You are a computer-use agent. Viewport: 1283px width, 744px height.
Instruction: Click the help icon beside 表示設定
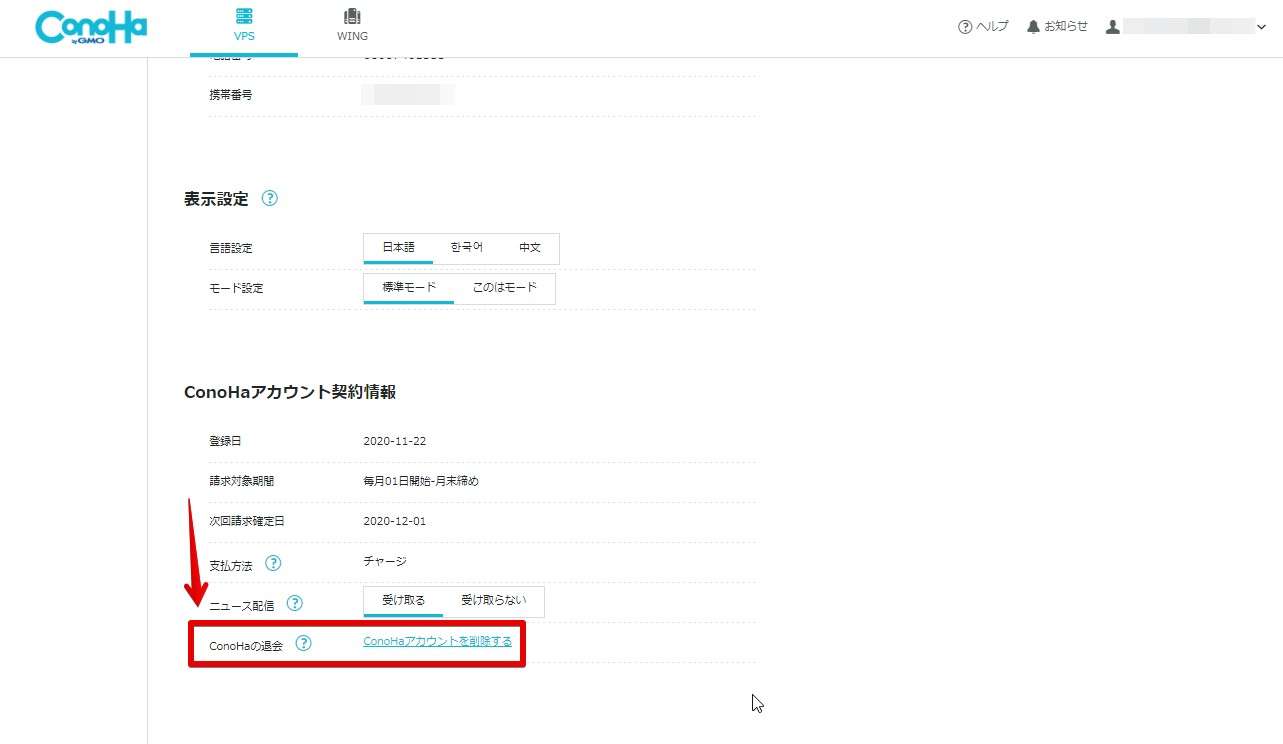click(x=269, y=198)
